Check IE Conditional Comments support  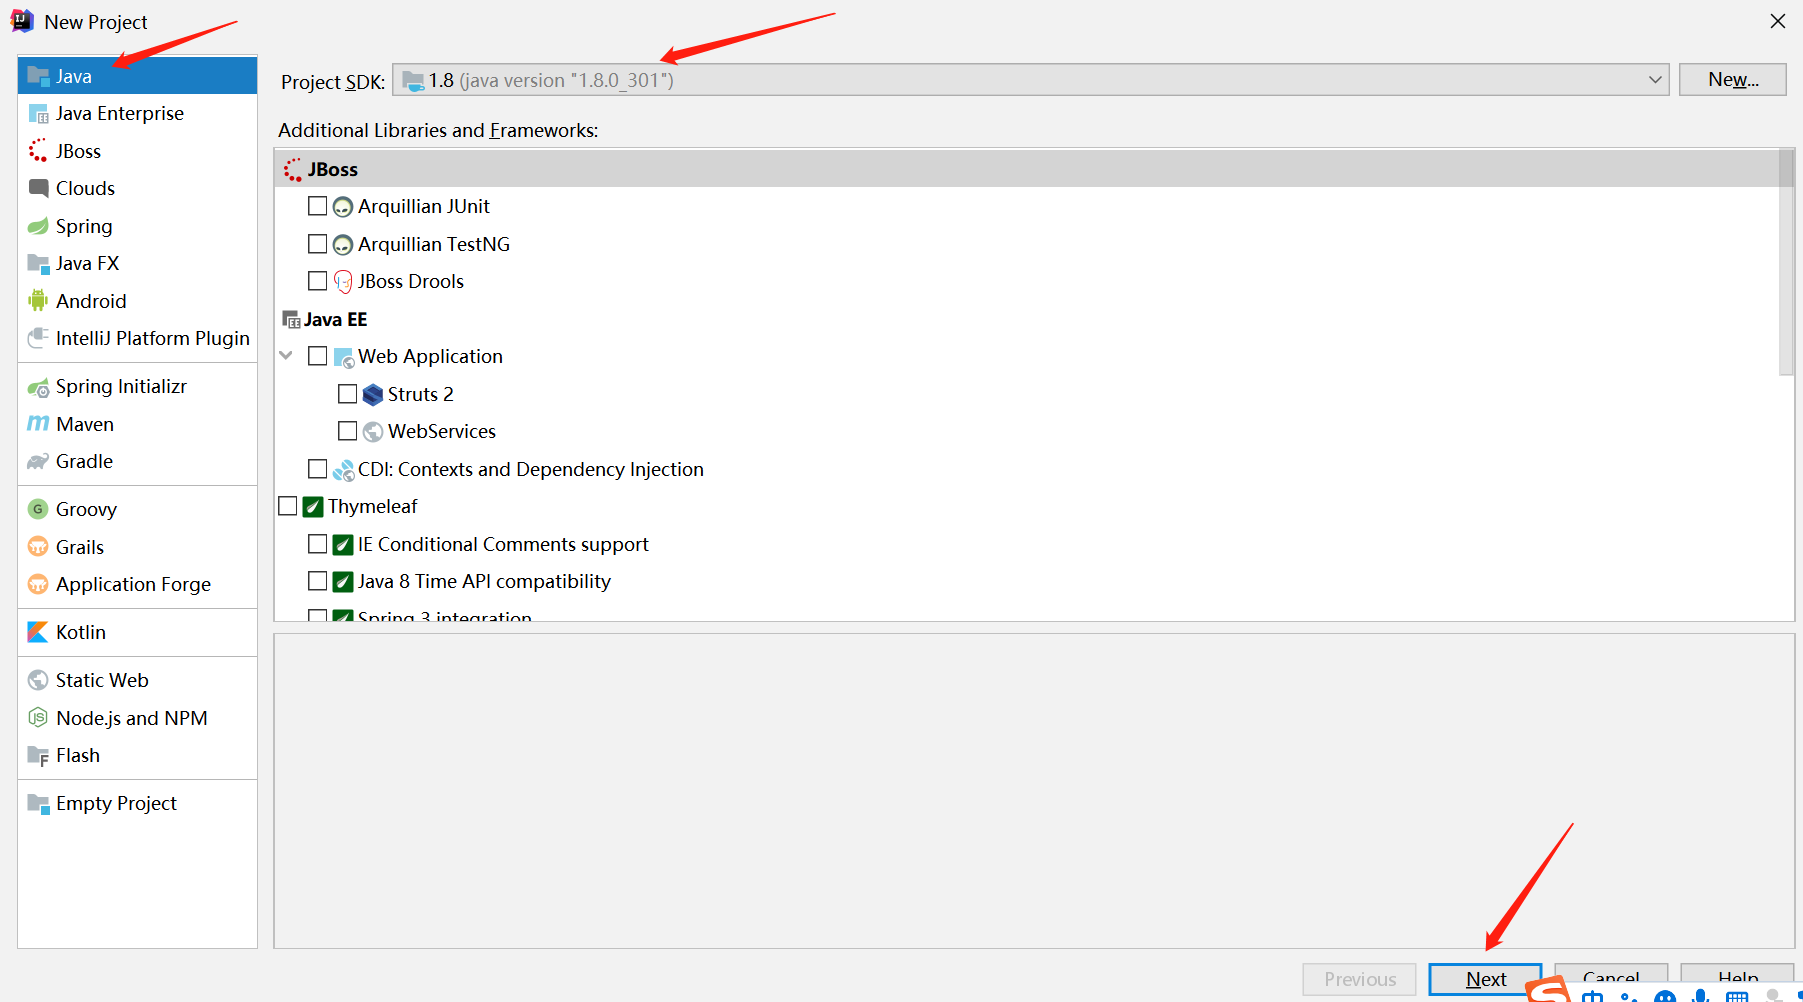(318, 544)
